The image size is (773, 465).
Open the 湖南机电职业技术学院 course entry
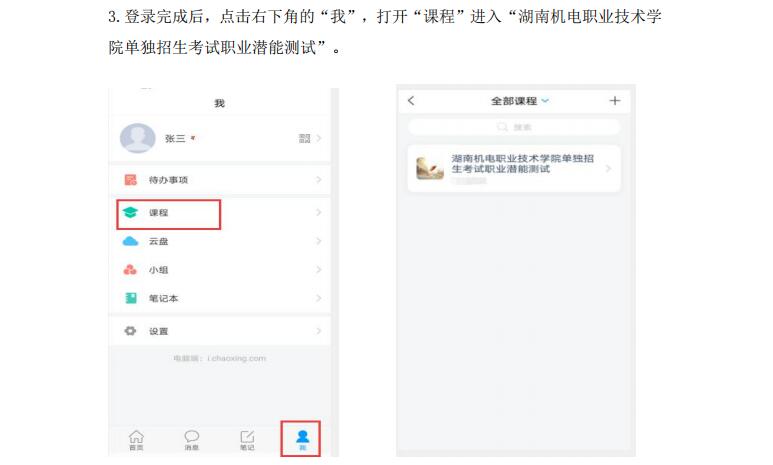click(514, 169)
